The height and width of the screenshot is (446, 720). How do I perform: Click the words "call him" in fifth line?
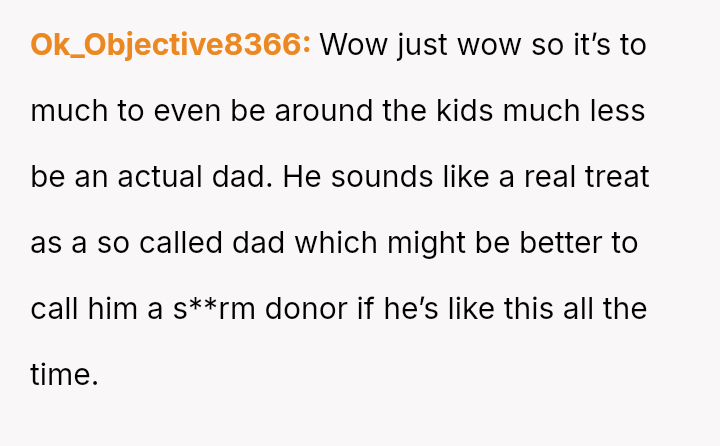point(85,309)
